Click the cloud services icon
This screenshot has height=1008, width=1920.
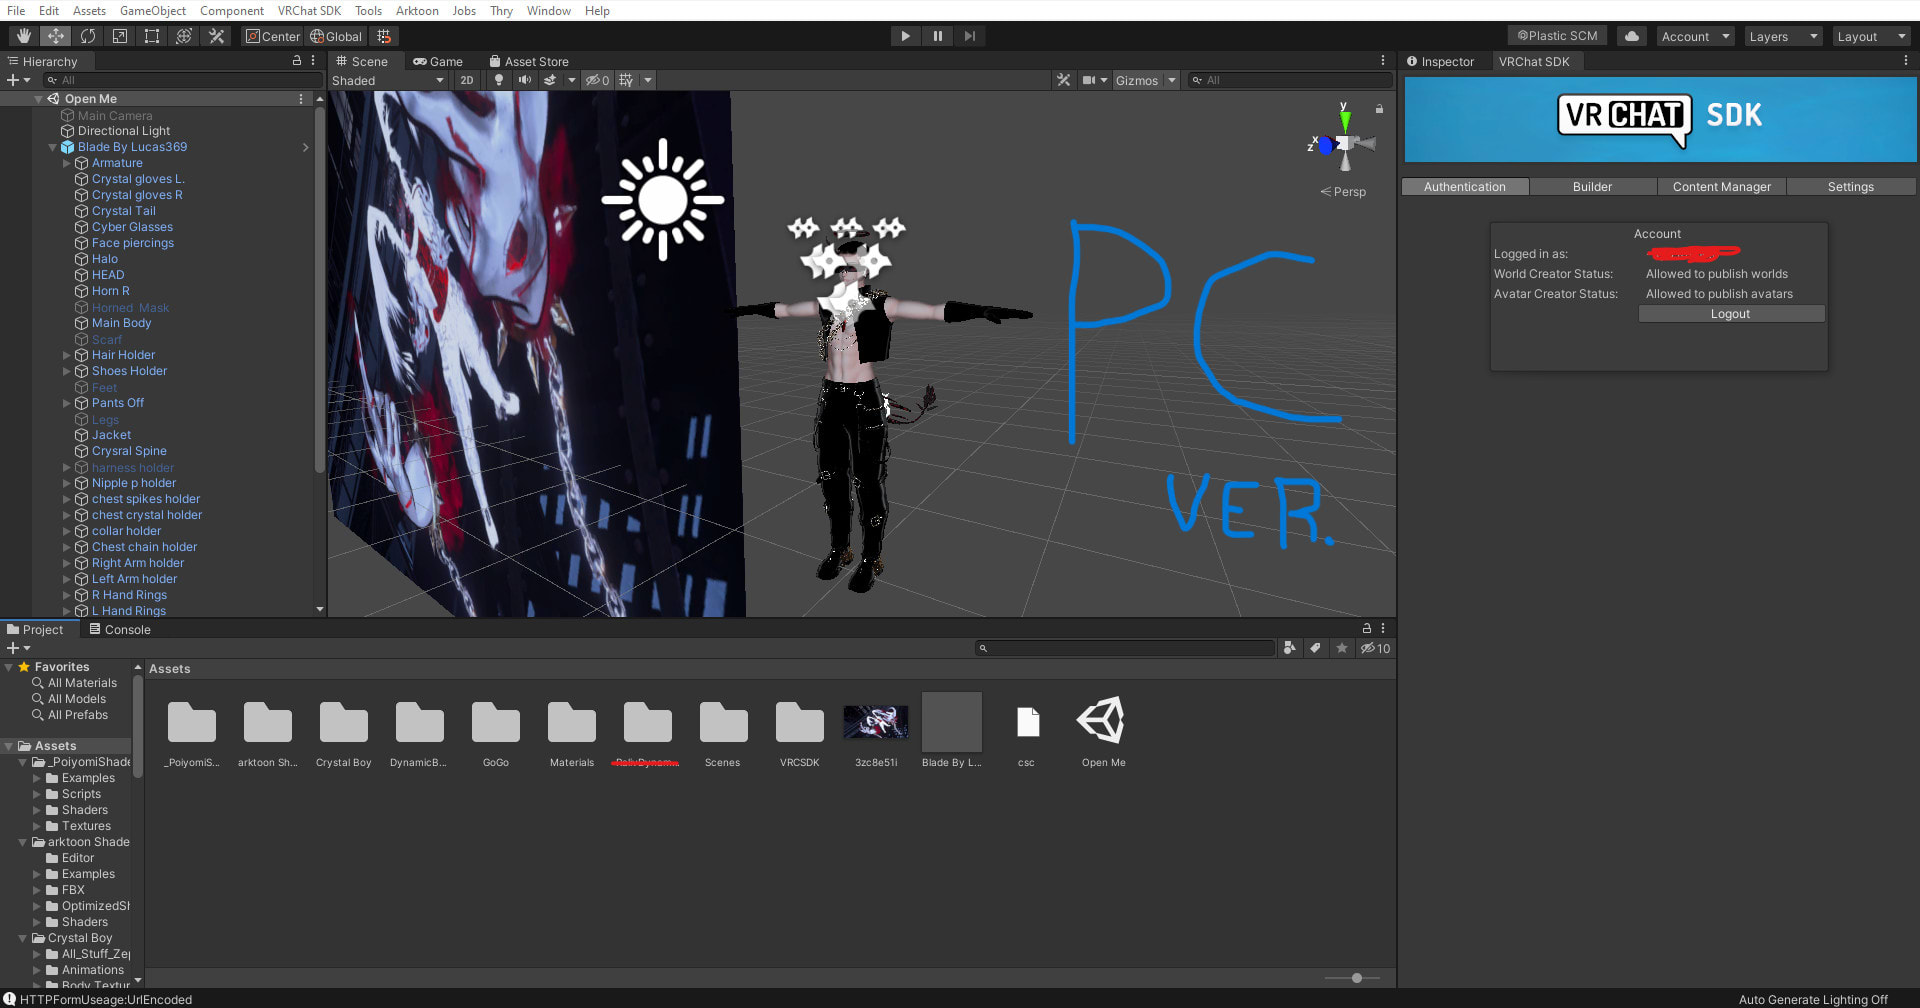pyautogui.click(x=1632, y=36)
